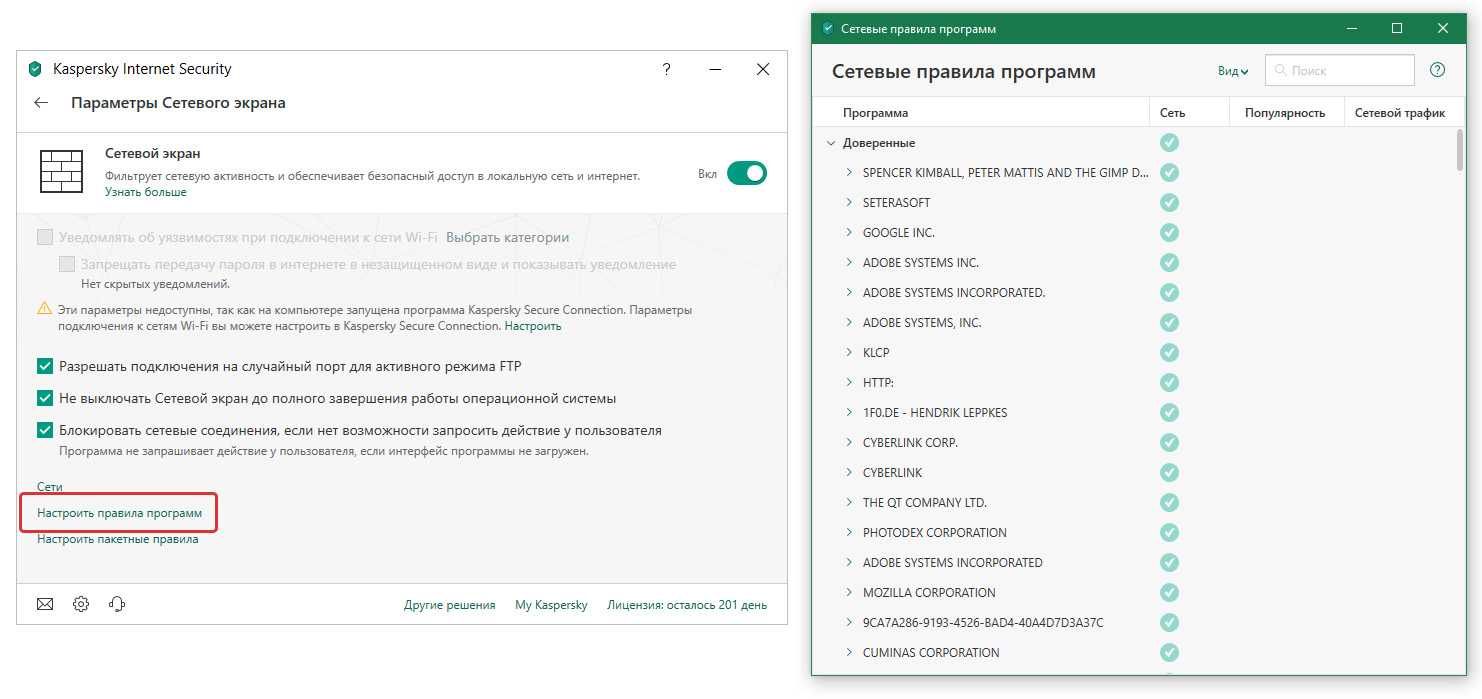Click network status icon for SETERASOFT
Viewport: 1482px width, 699px height.
pos(1169,202)
